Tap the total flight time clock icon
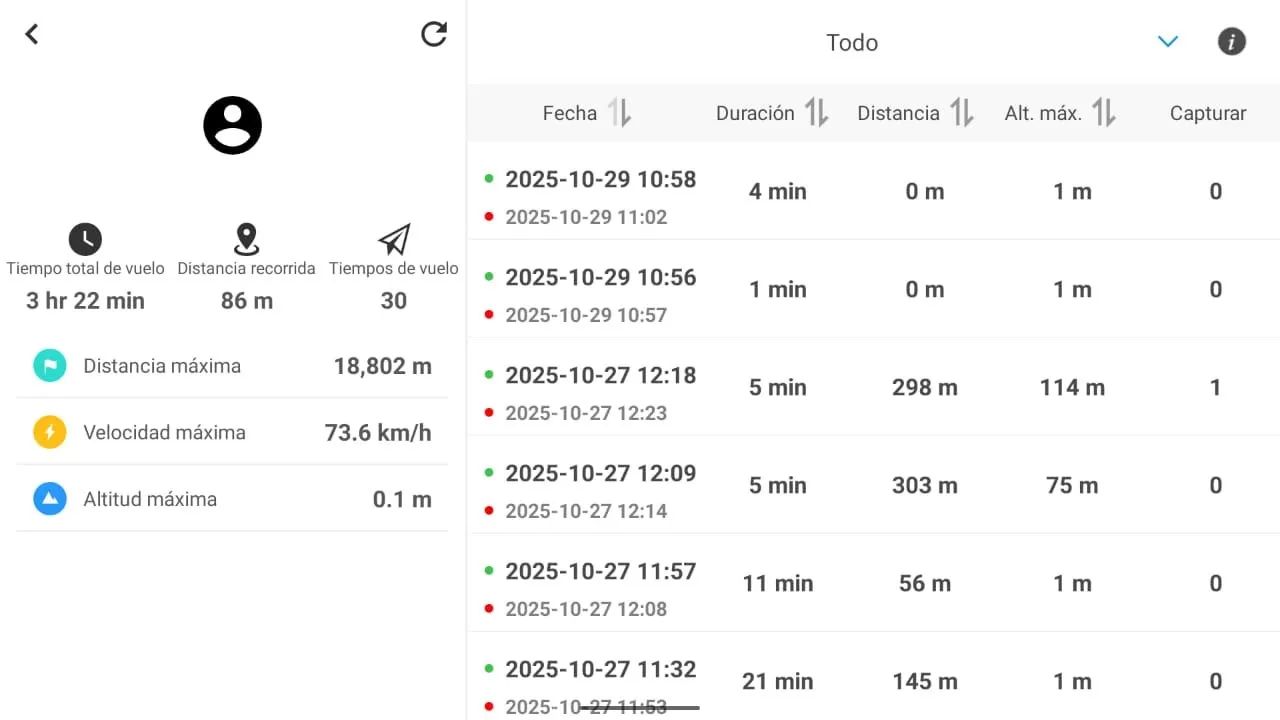Image resolution: width=1280 pixels, height=720 pixels. (x=86, y=239)
